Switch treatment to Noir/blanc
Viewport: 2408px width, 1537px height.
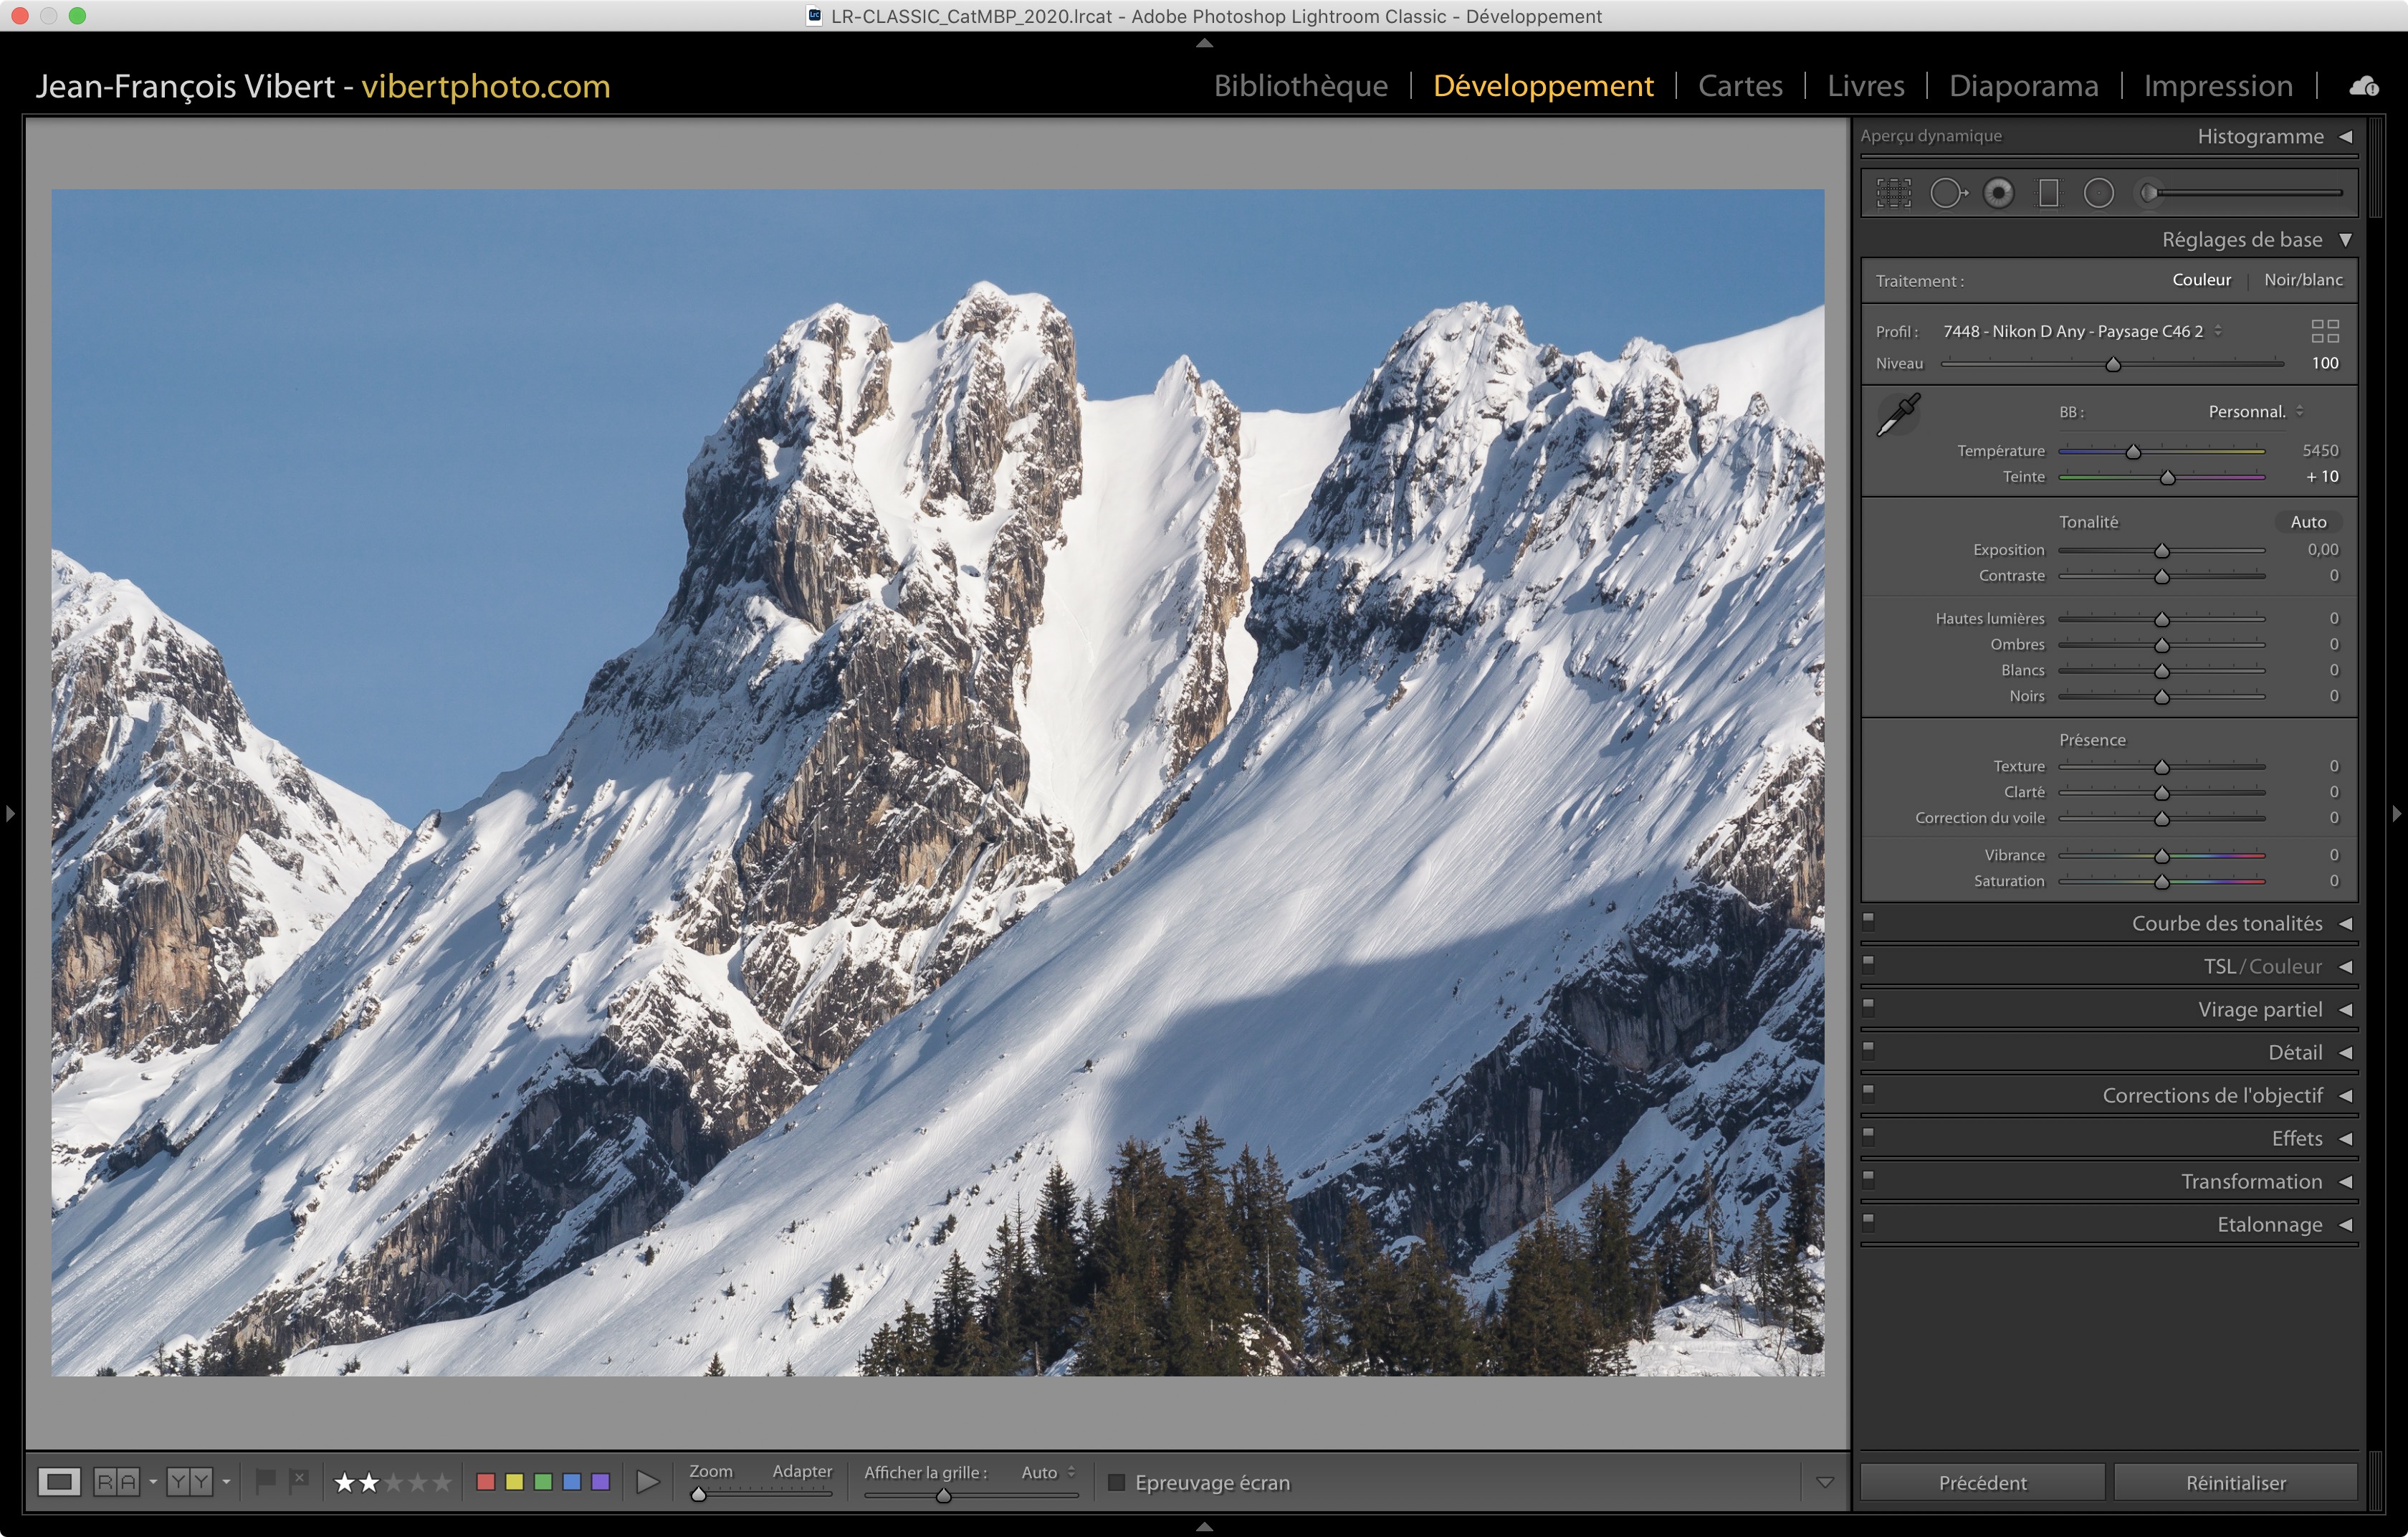coord(2302,280)
